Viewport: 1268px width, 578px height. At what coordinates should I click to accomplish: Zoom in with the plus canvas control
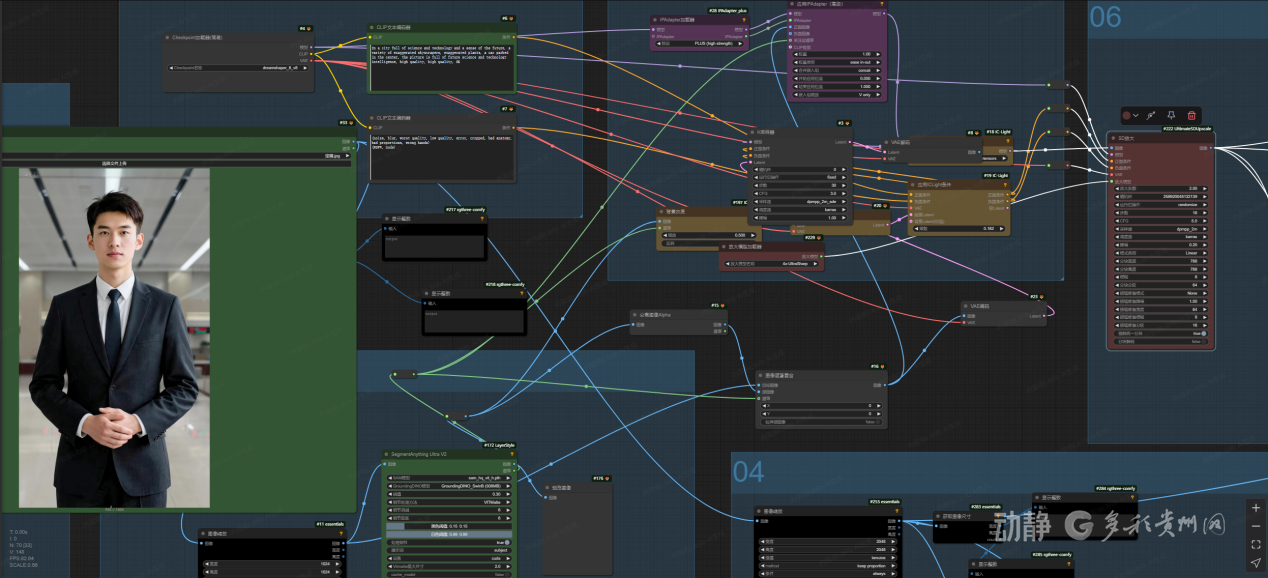tap(1256, 508)
